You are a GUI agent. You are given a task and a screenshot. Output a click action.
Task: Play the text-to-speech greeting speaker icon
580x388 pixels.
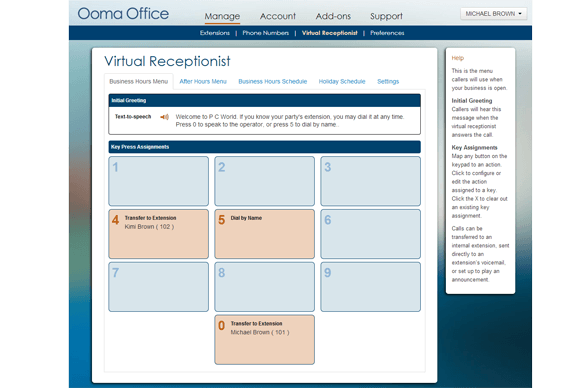point(165,117)
